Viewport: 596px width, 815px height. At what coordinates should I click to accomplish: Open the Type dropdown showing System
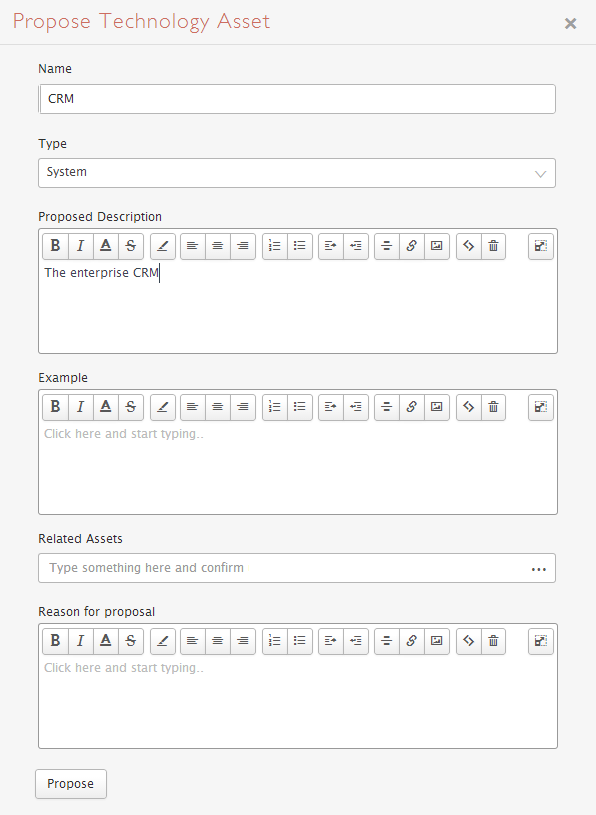297,173
